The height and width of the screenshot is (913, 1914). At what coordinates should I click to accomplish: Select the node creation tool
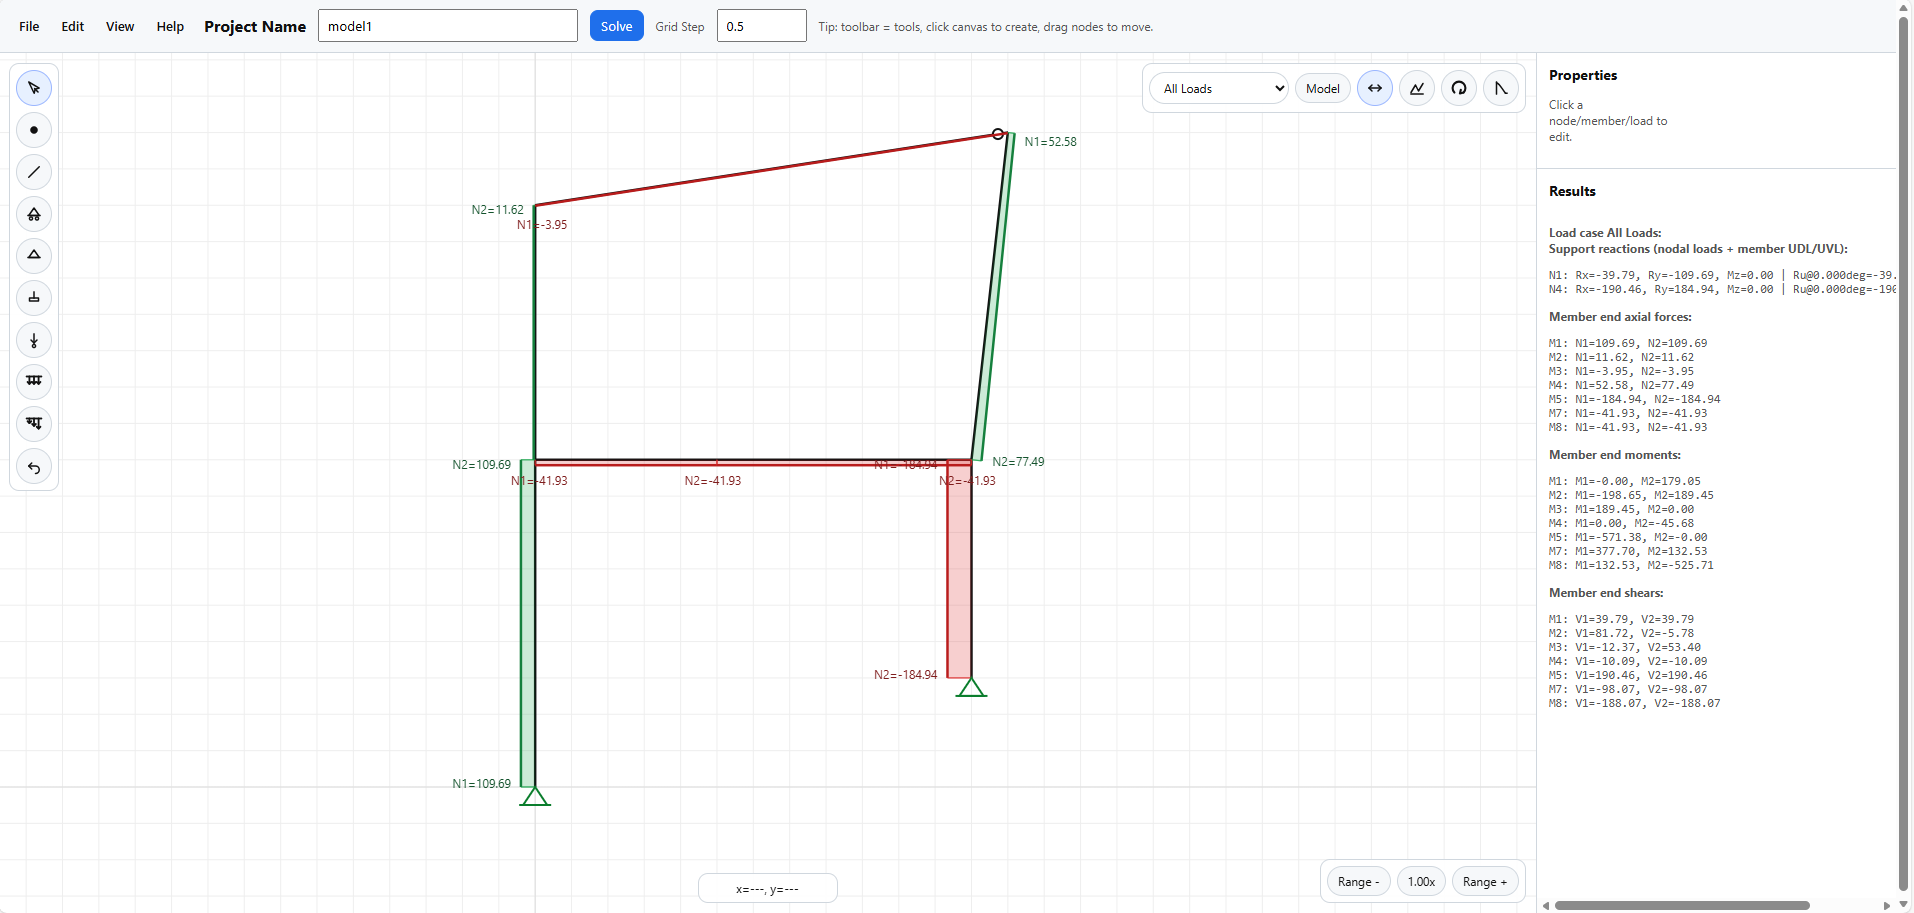coord(34,130)
